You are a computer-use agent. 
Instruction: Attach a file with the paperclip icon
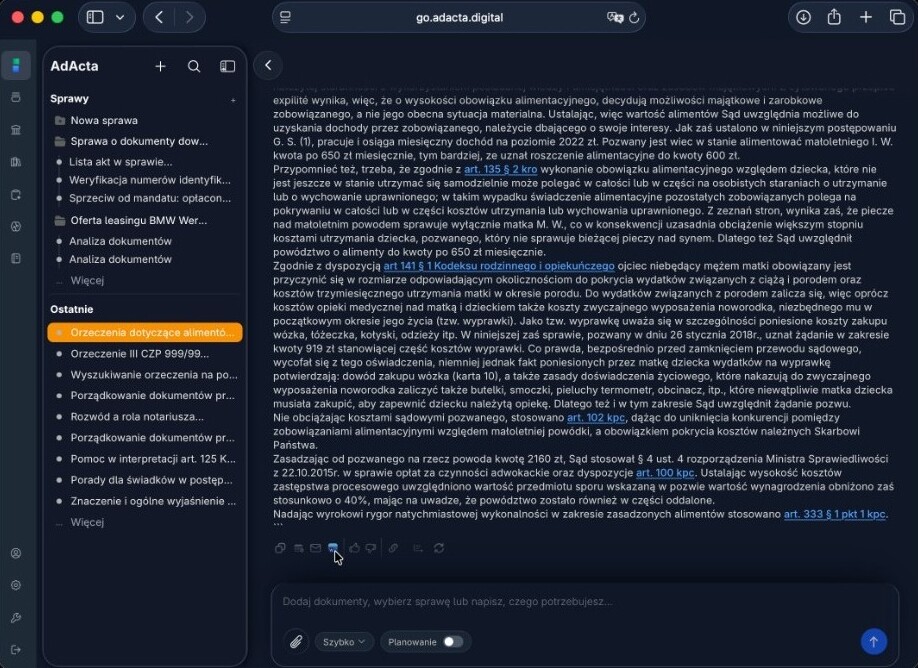tap(296, 642)
